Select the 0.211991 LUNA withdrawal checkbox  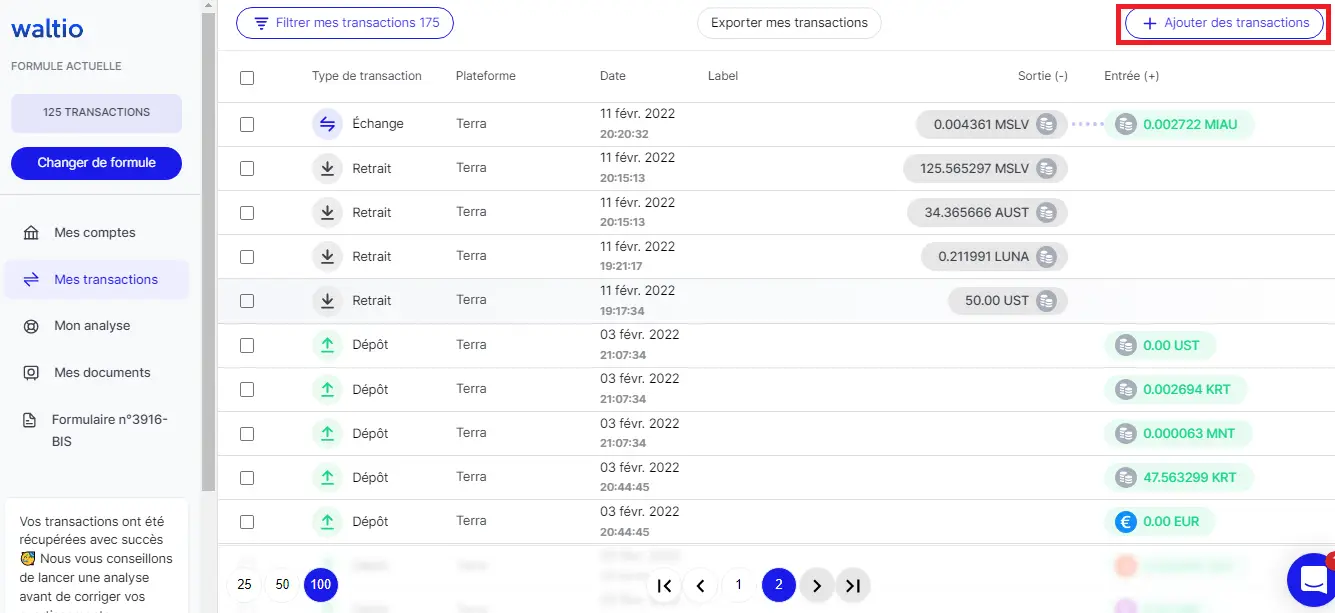click(x=247, y=256)
